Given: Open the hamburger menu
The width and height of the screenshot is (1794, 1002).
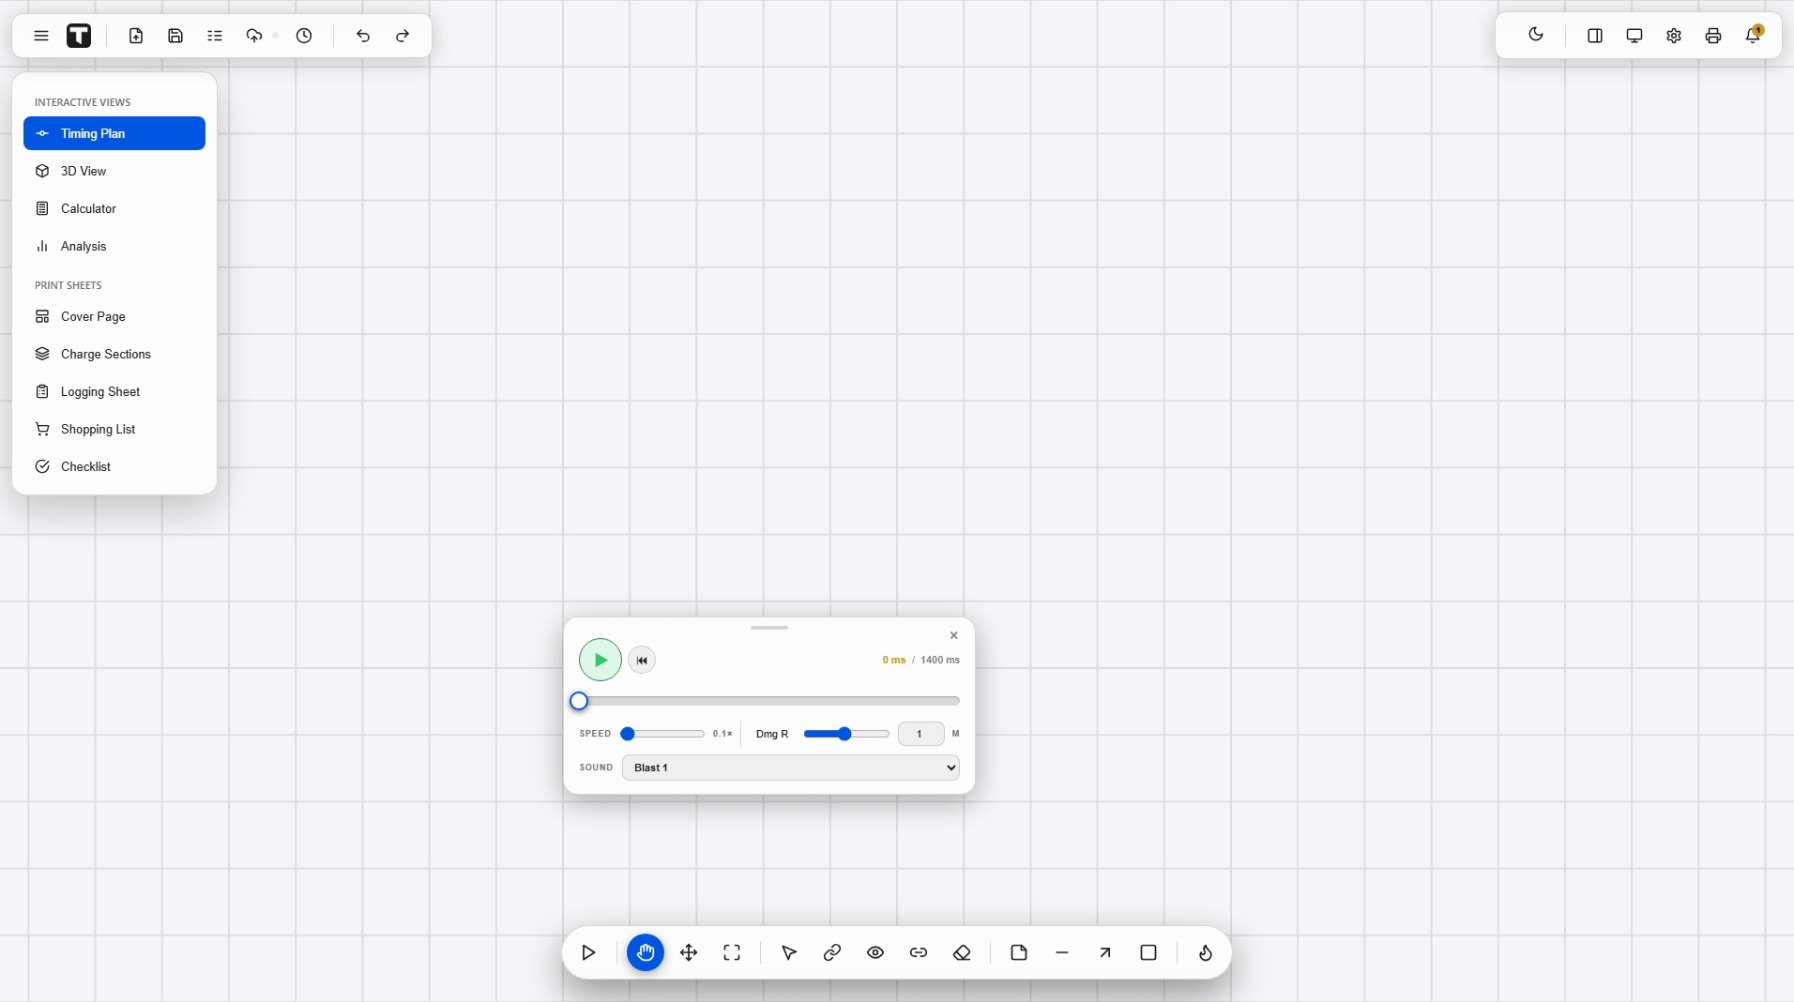Looking at the screenshot, I should click(41, 36).
